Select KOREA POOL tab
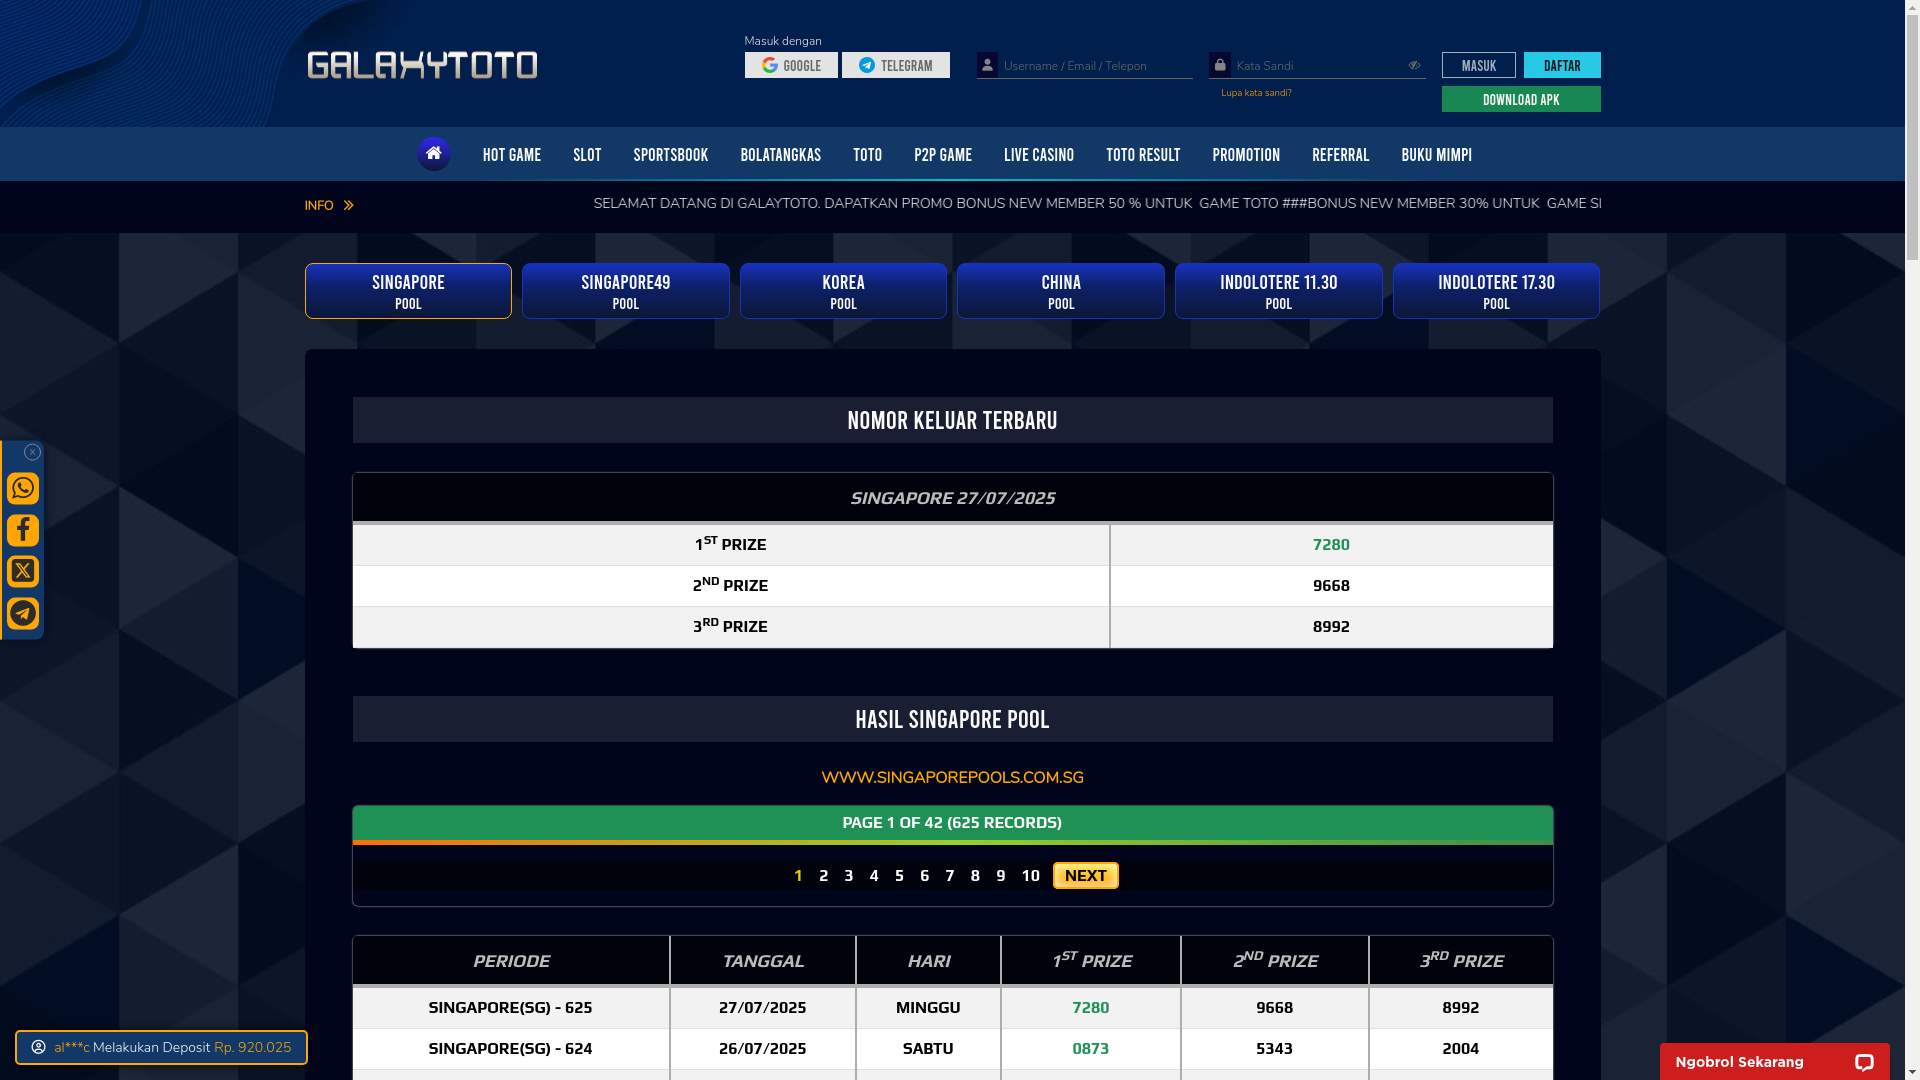 [843, 291]
